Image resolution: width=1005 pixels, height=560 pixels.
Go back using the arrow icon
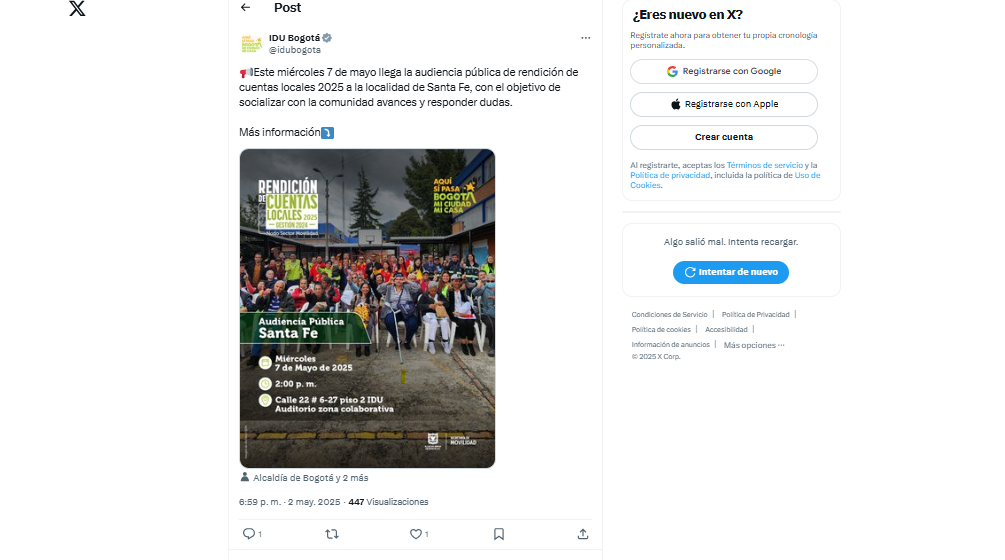point(245,8)
